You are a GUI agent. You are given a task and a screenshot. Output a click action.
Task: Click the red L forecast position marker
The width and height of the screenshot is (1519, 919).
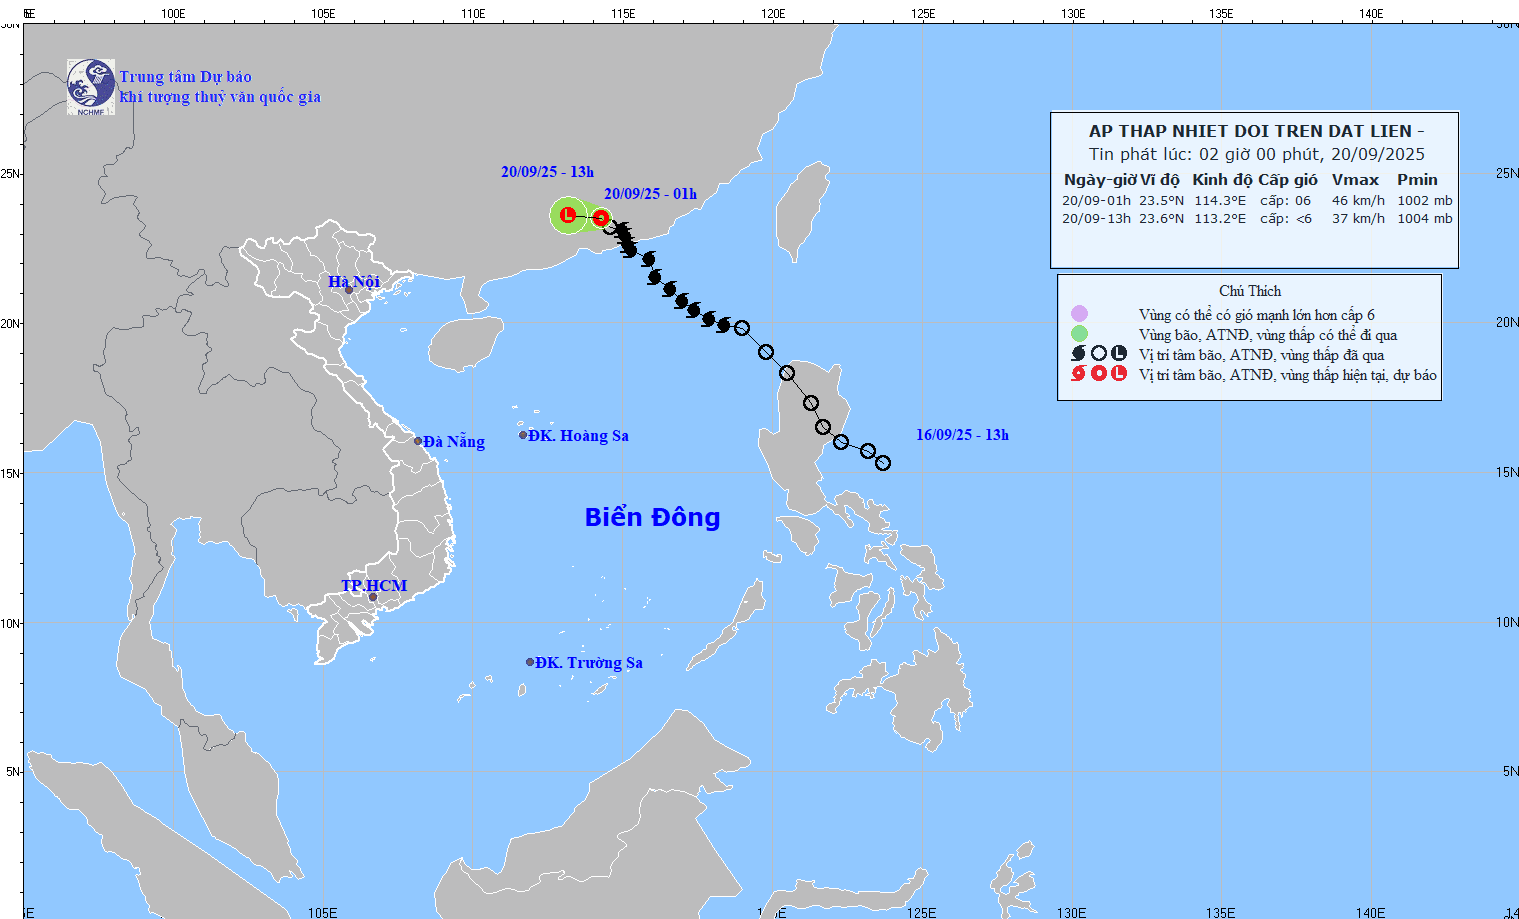(568, 215)
